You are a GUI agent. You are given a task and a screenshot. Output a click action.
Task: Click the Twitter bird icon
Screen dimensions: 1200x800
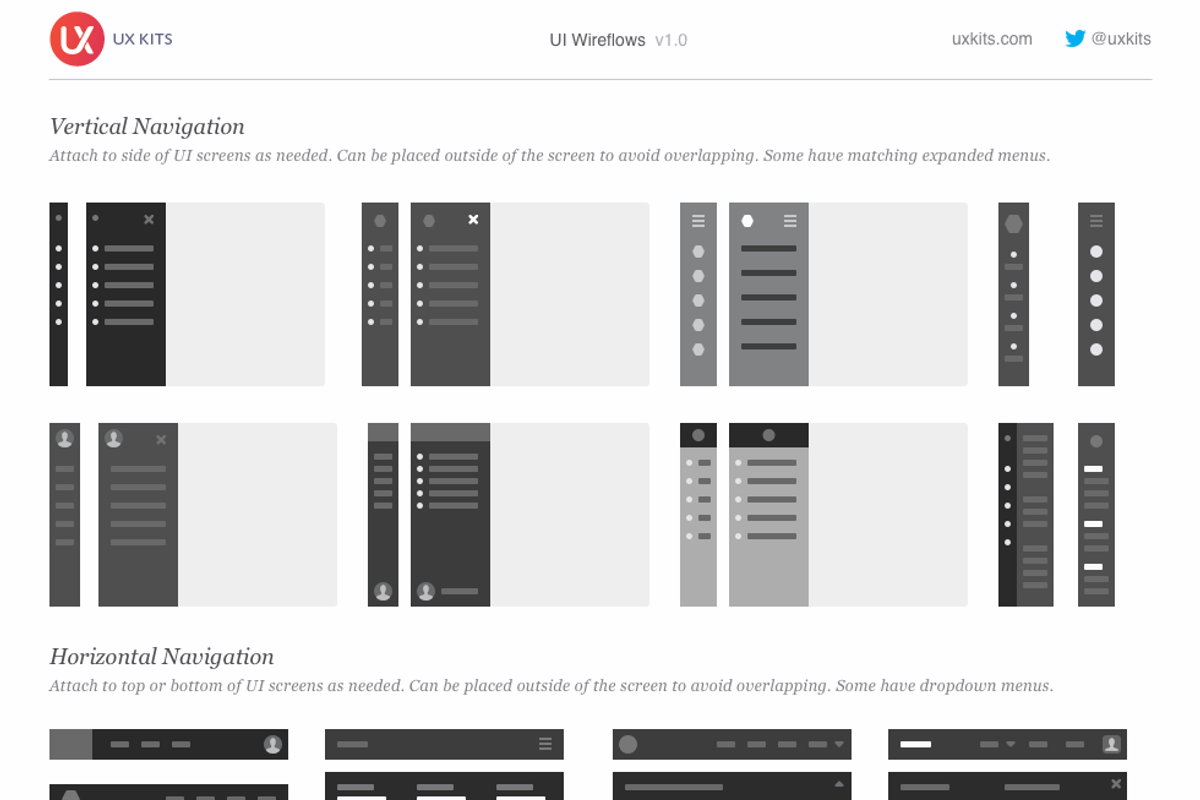click(1075, 39)
